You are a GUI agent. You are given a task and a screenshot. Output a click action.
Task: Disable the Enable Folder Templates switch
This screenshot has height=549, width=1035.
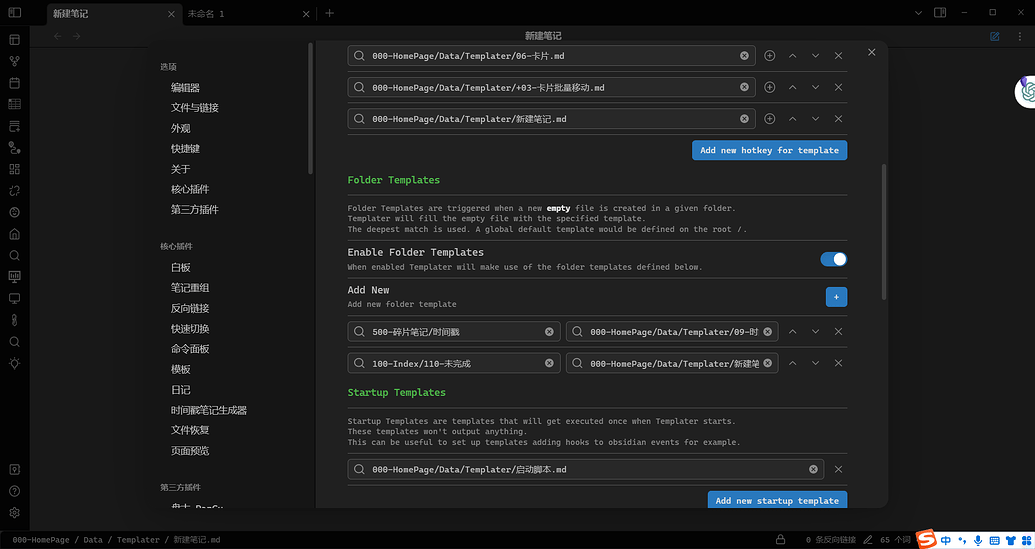(834, 259)
